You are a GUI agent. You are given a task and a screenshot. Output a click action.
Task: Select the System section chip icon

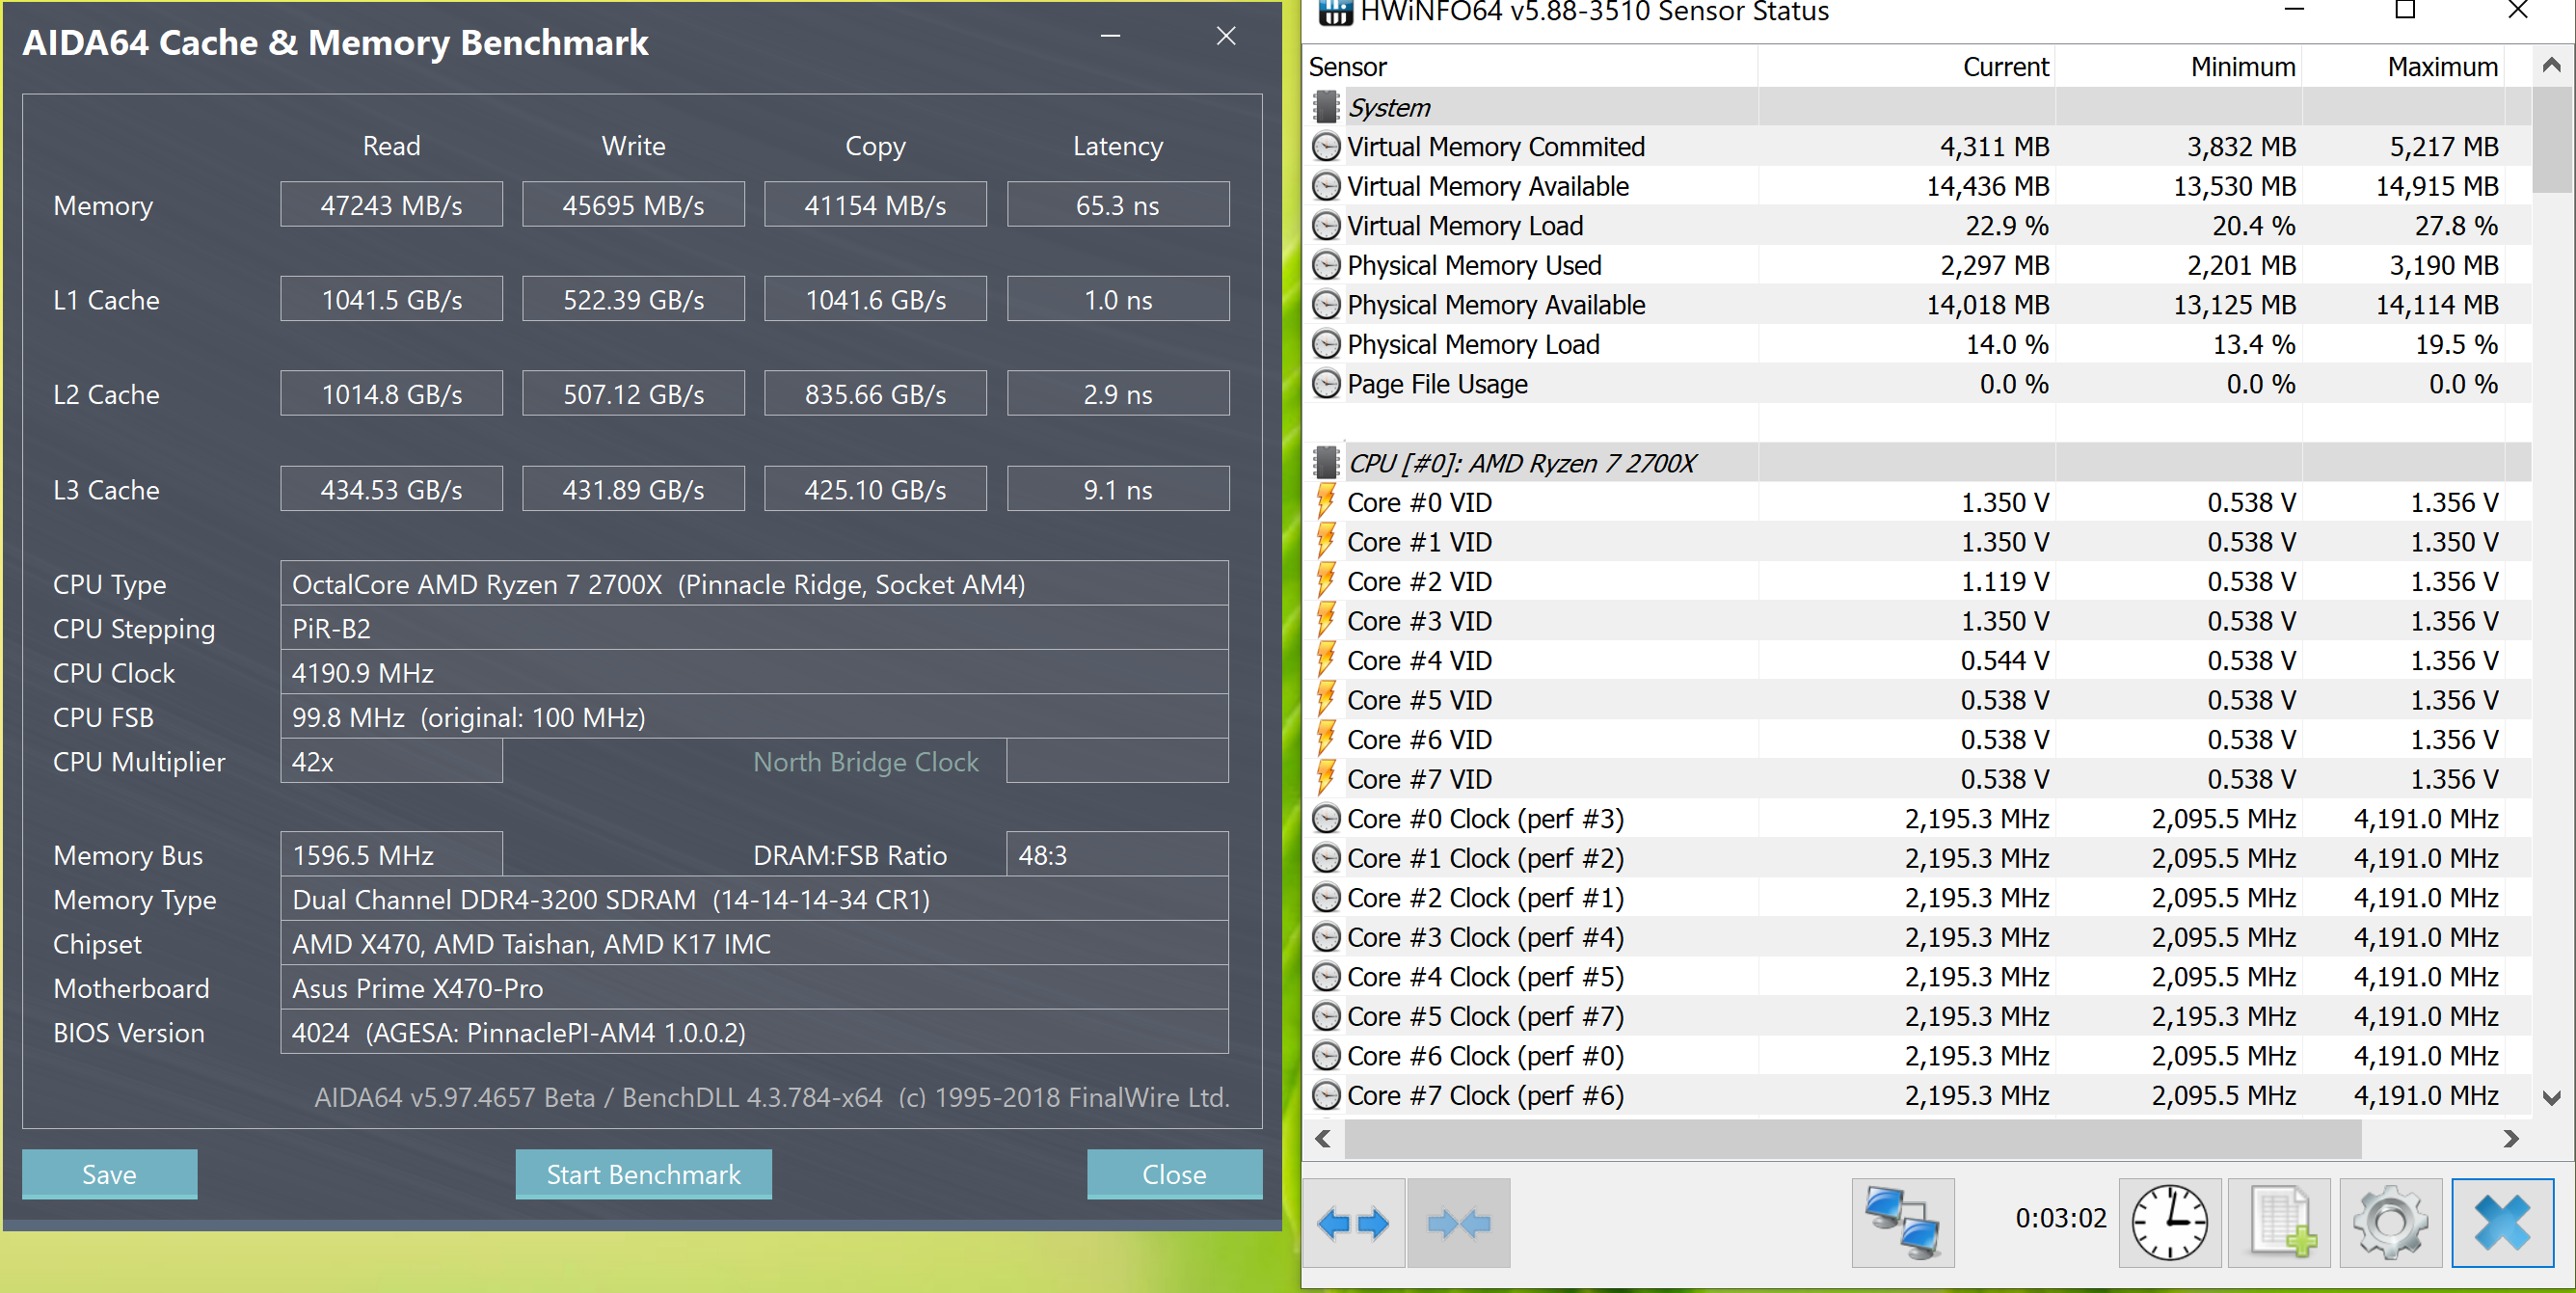coord(1326,107)
